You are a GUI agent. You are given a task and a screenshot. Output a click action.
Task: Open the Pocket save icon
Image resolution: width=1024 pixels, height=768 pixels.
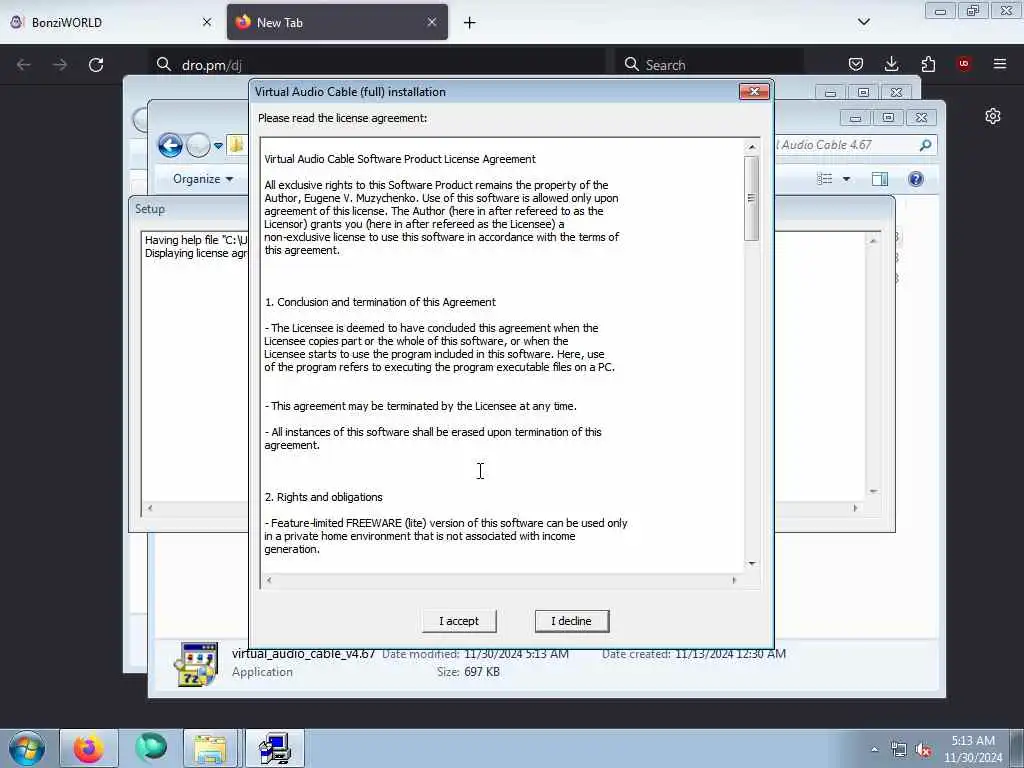(856, 64)
